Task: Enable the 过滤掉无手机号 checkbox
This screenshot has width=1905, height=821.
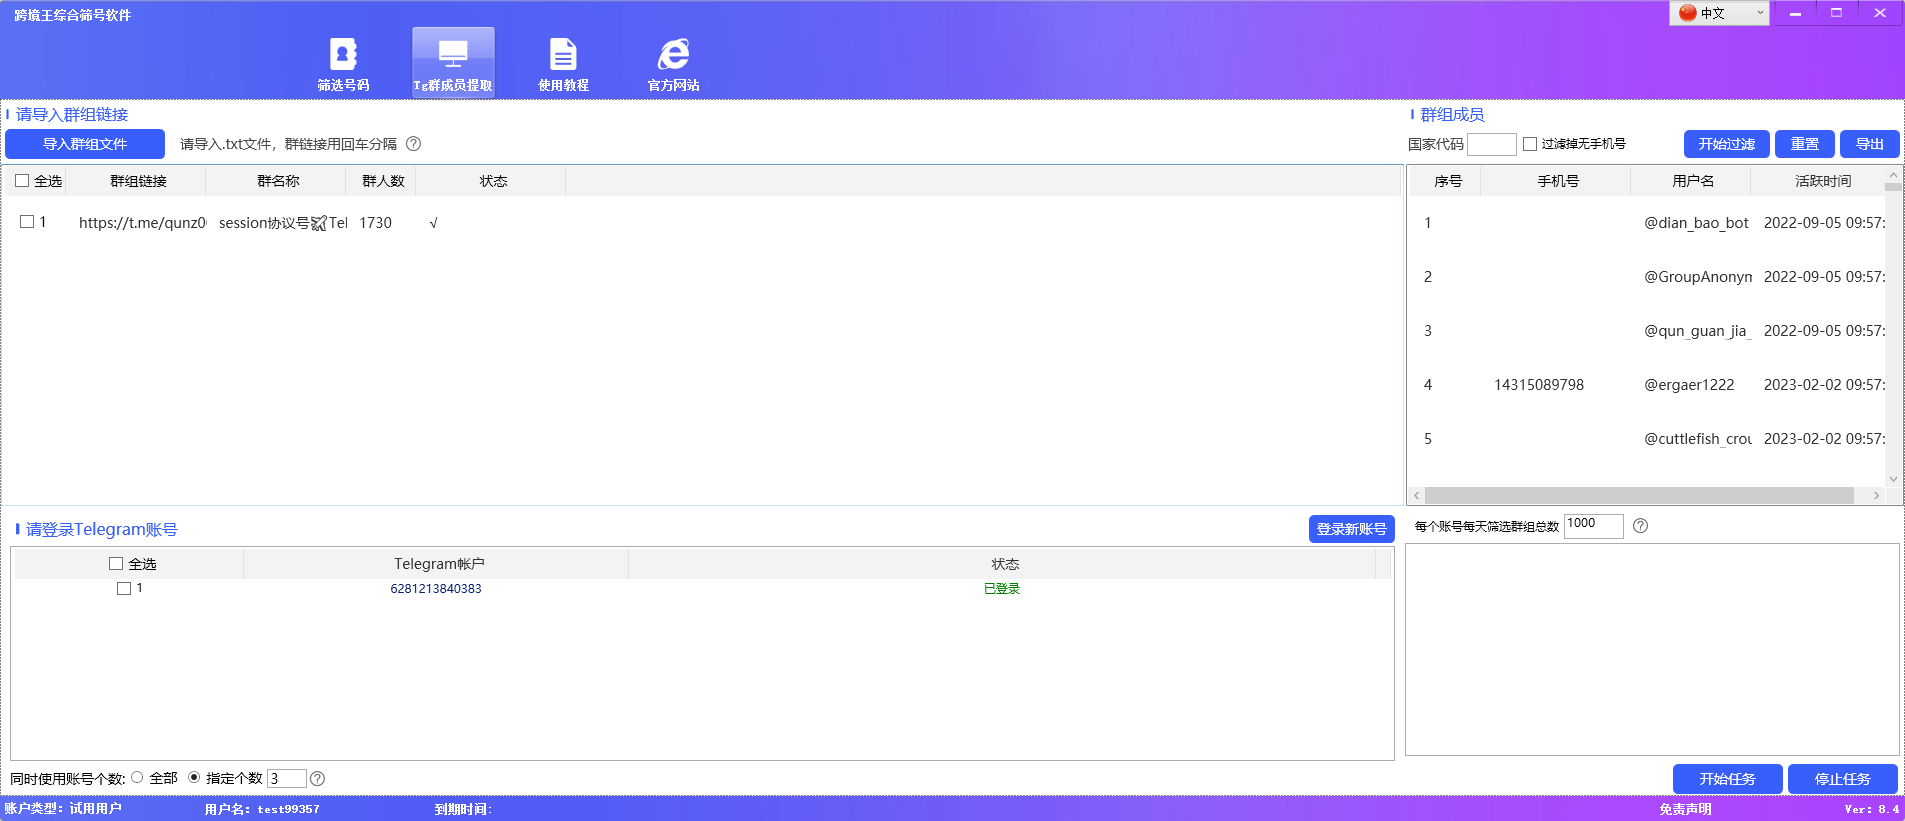Action: tap(1530, 144)
